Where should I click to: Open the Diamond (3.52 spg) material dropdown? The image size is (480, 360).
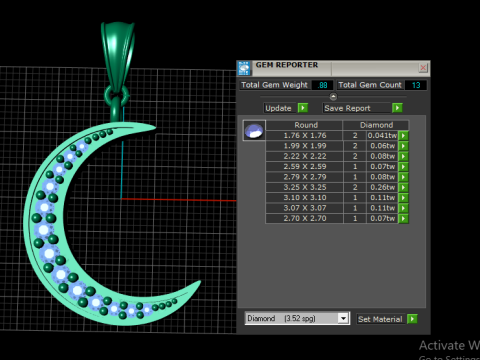343,318
